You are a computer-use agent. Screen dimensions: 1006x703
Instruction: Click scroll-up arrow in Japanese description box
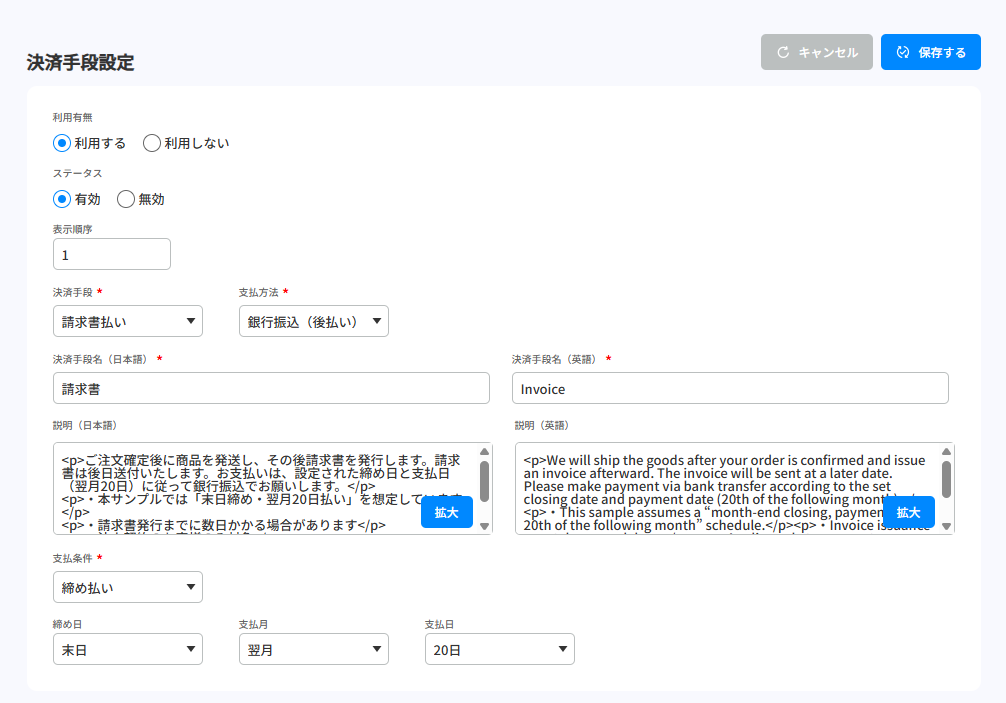click(484, 452)
